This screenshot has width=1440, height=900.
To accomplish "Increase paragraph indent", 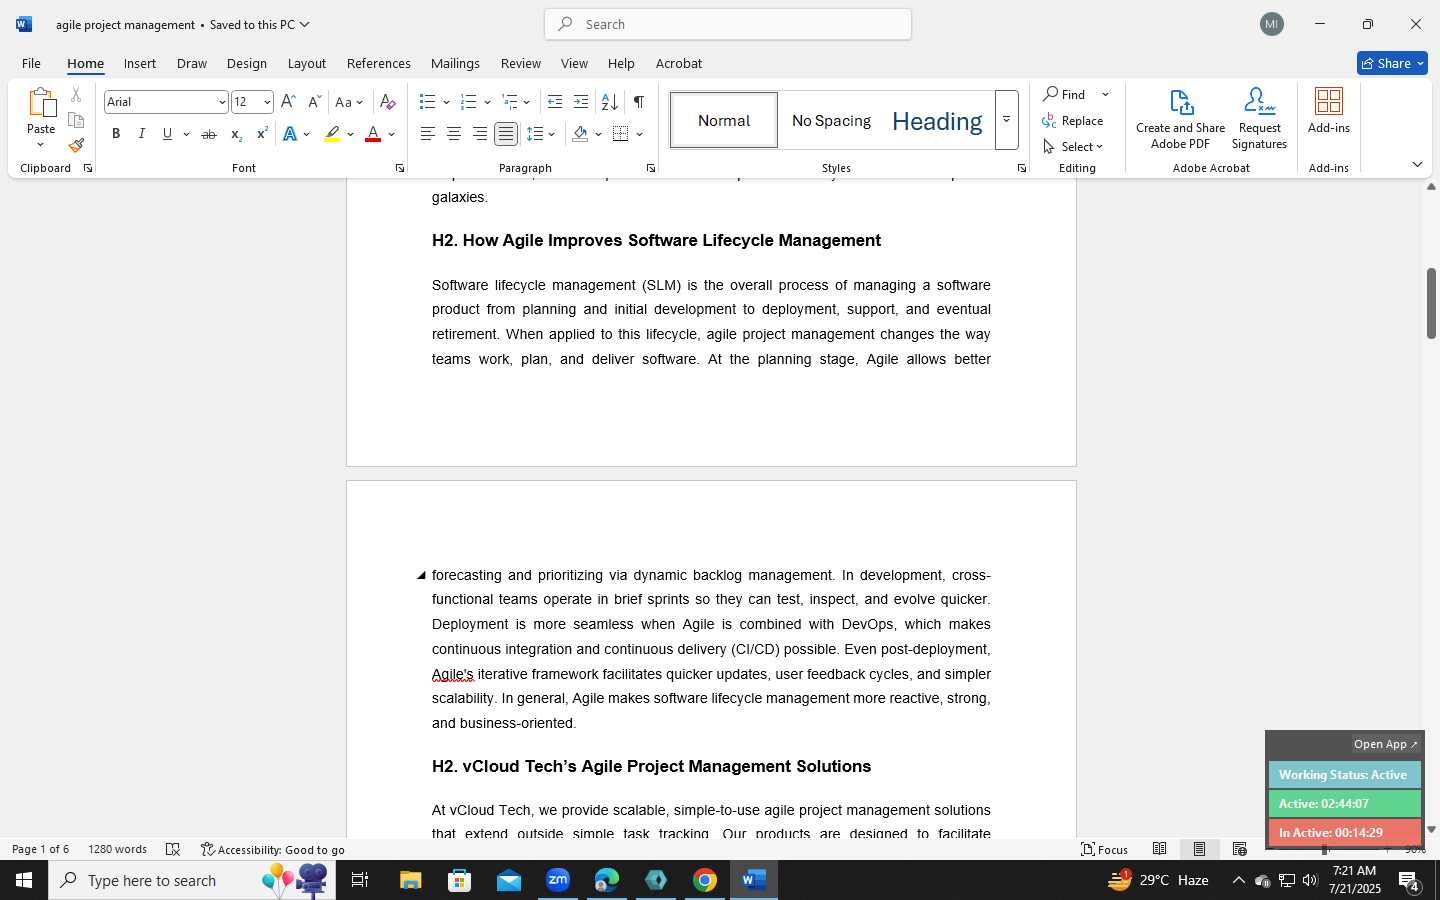I will (x=581, y=102).
